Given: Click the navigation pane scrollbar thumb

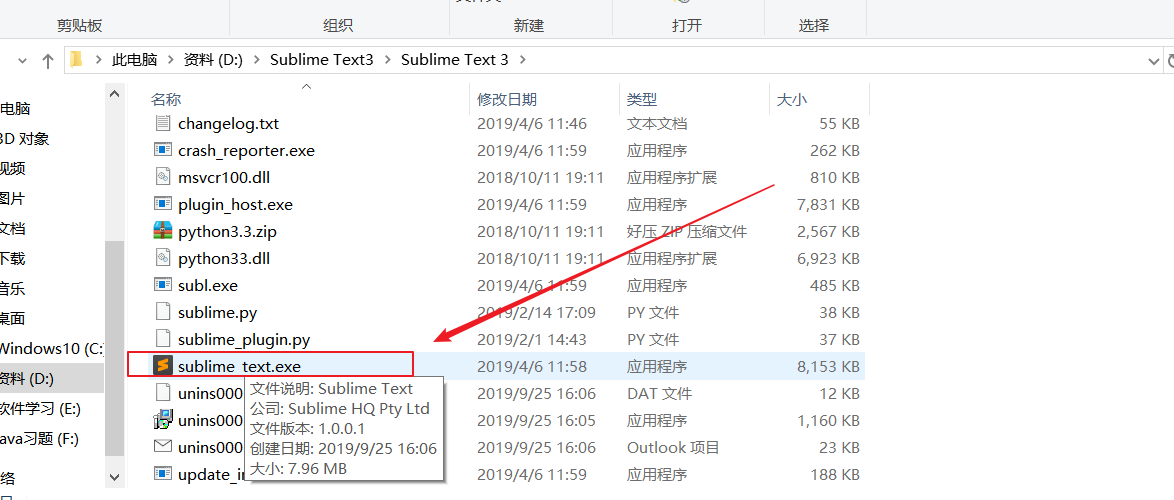Looking at the screenshot, I should [114, 348].
